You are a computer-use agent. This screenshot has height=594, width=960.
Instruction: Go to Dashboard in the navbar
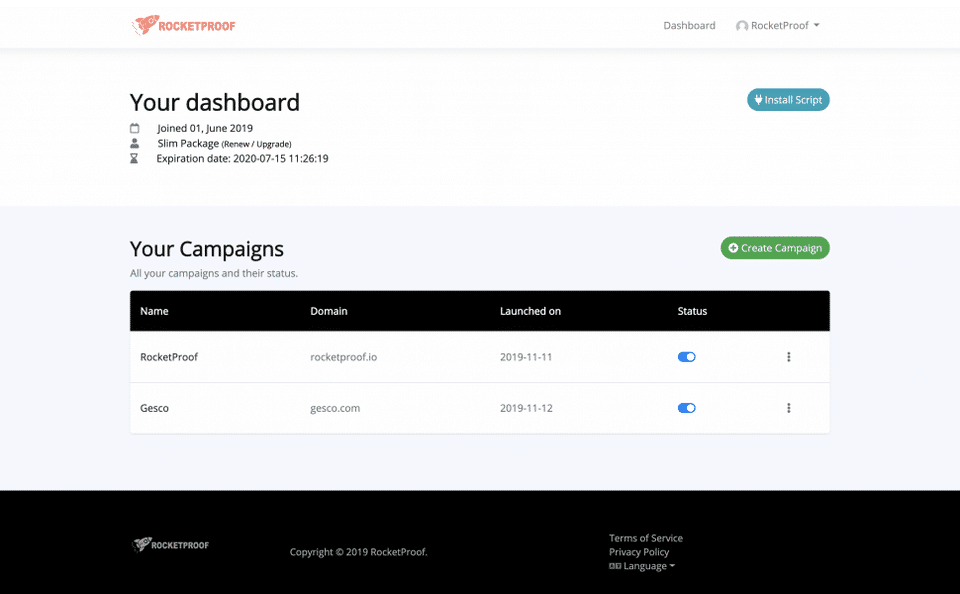pyautogui.click(x=689, y=26)
